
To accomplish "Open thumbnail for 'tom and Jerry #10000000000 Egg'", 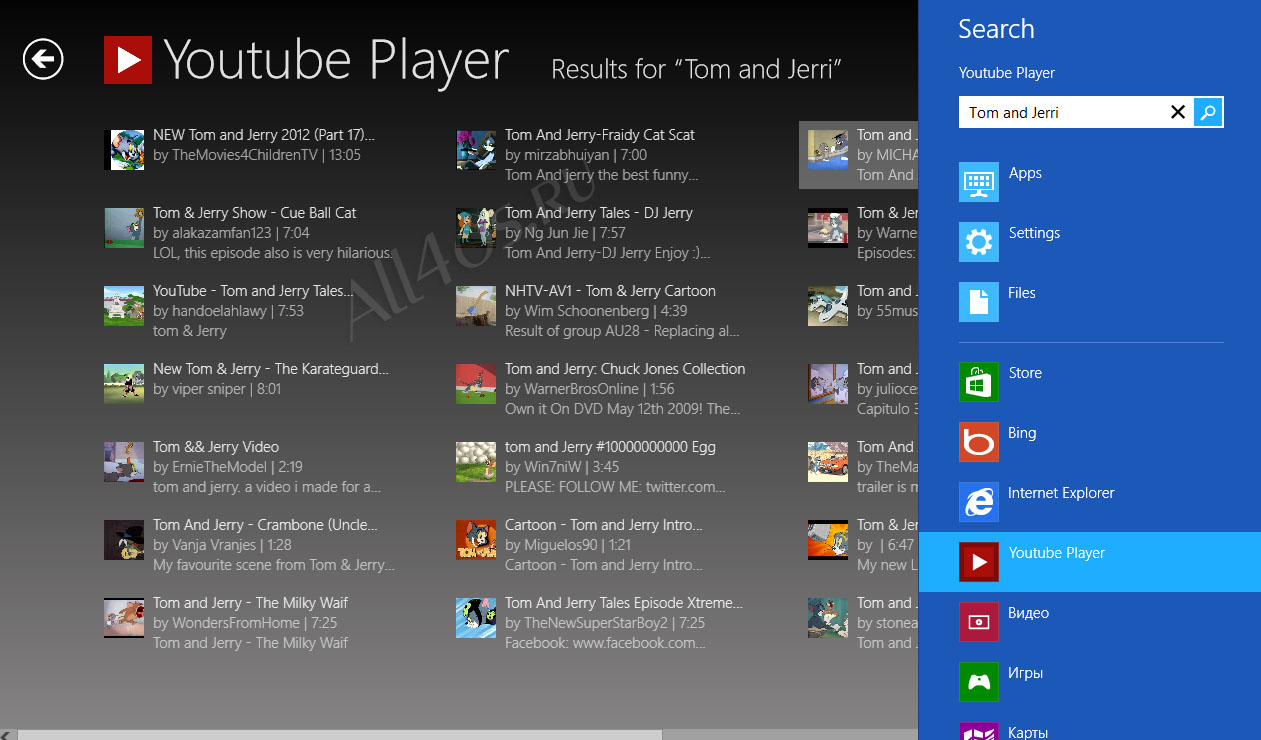I will coord(476,462).
